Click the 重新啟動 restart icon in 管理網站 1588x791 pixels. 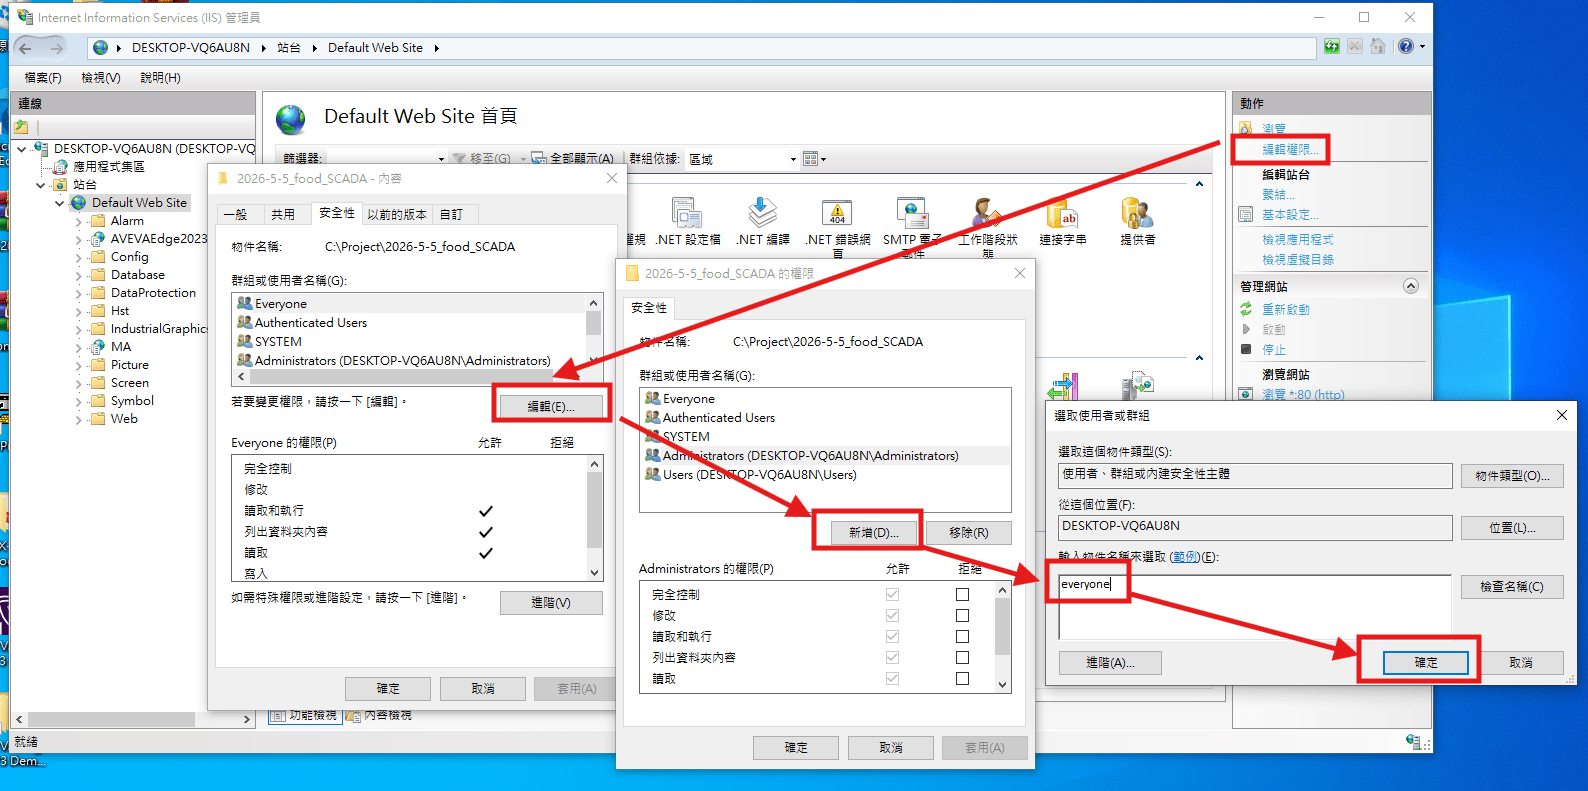coord(1246,309)
